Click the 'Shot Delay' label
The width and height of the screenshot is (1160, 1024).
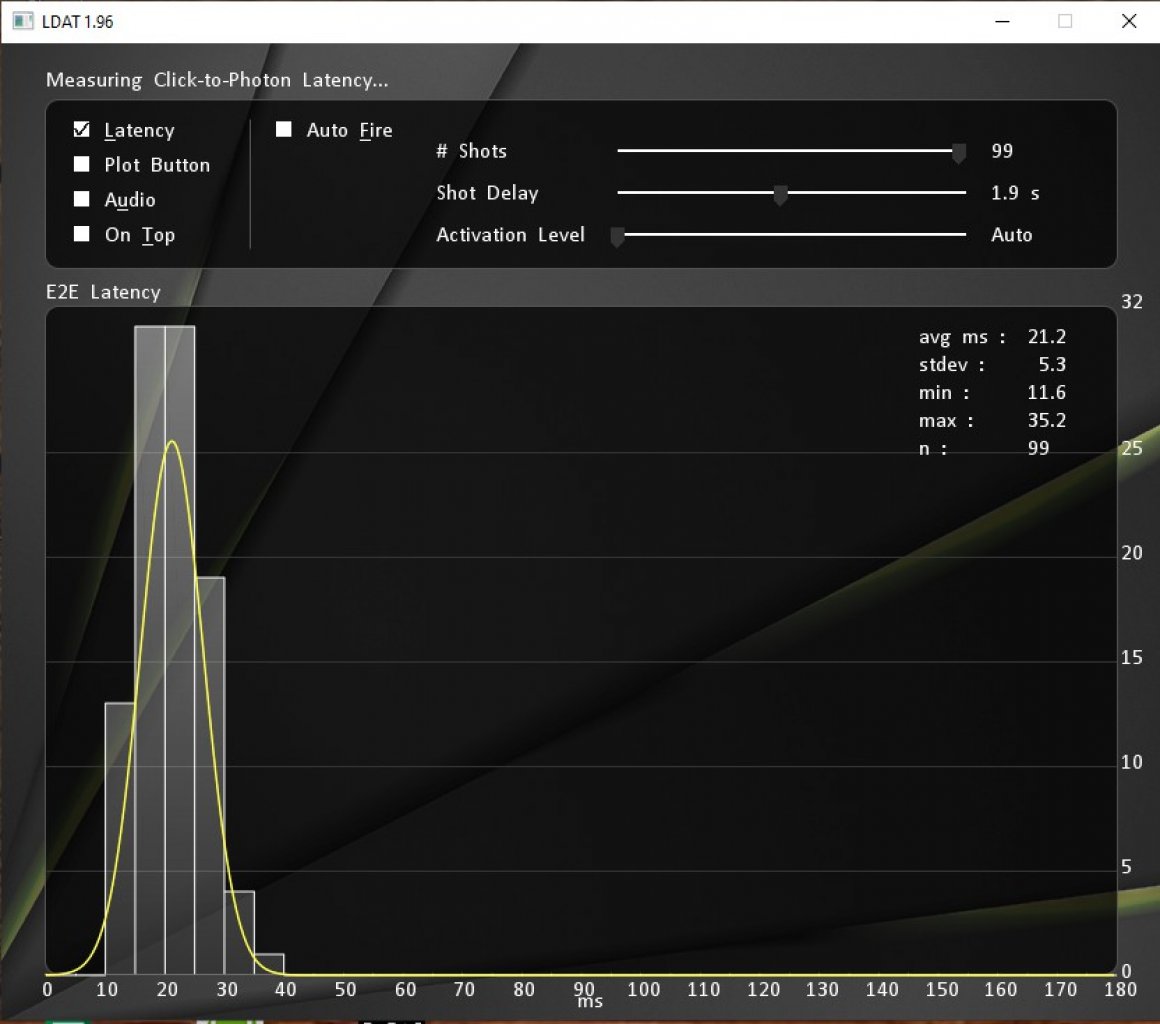[x=487, y=193]
